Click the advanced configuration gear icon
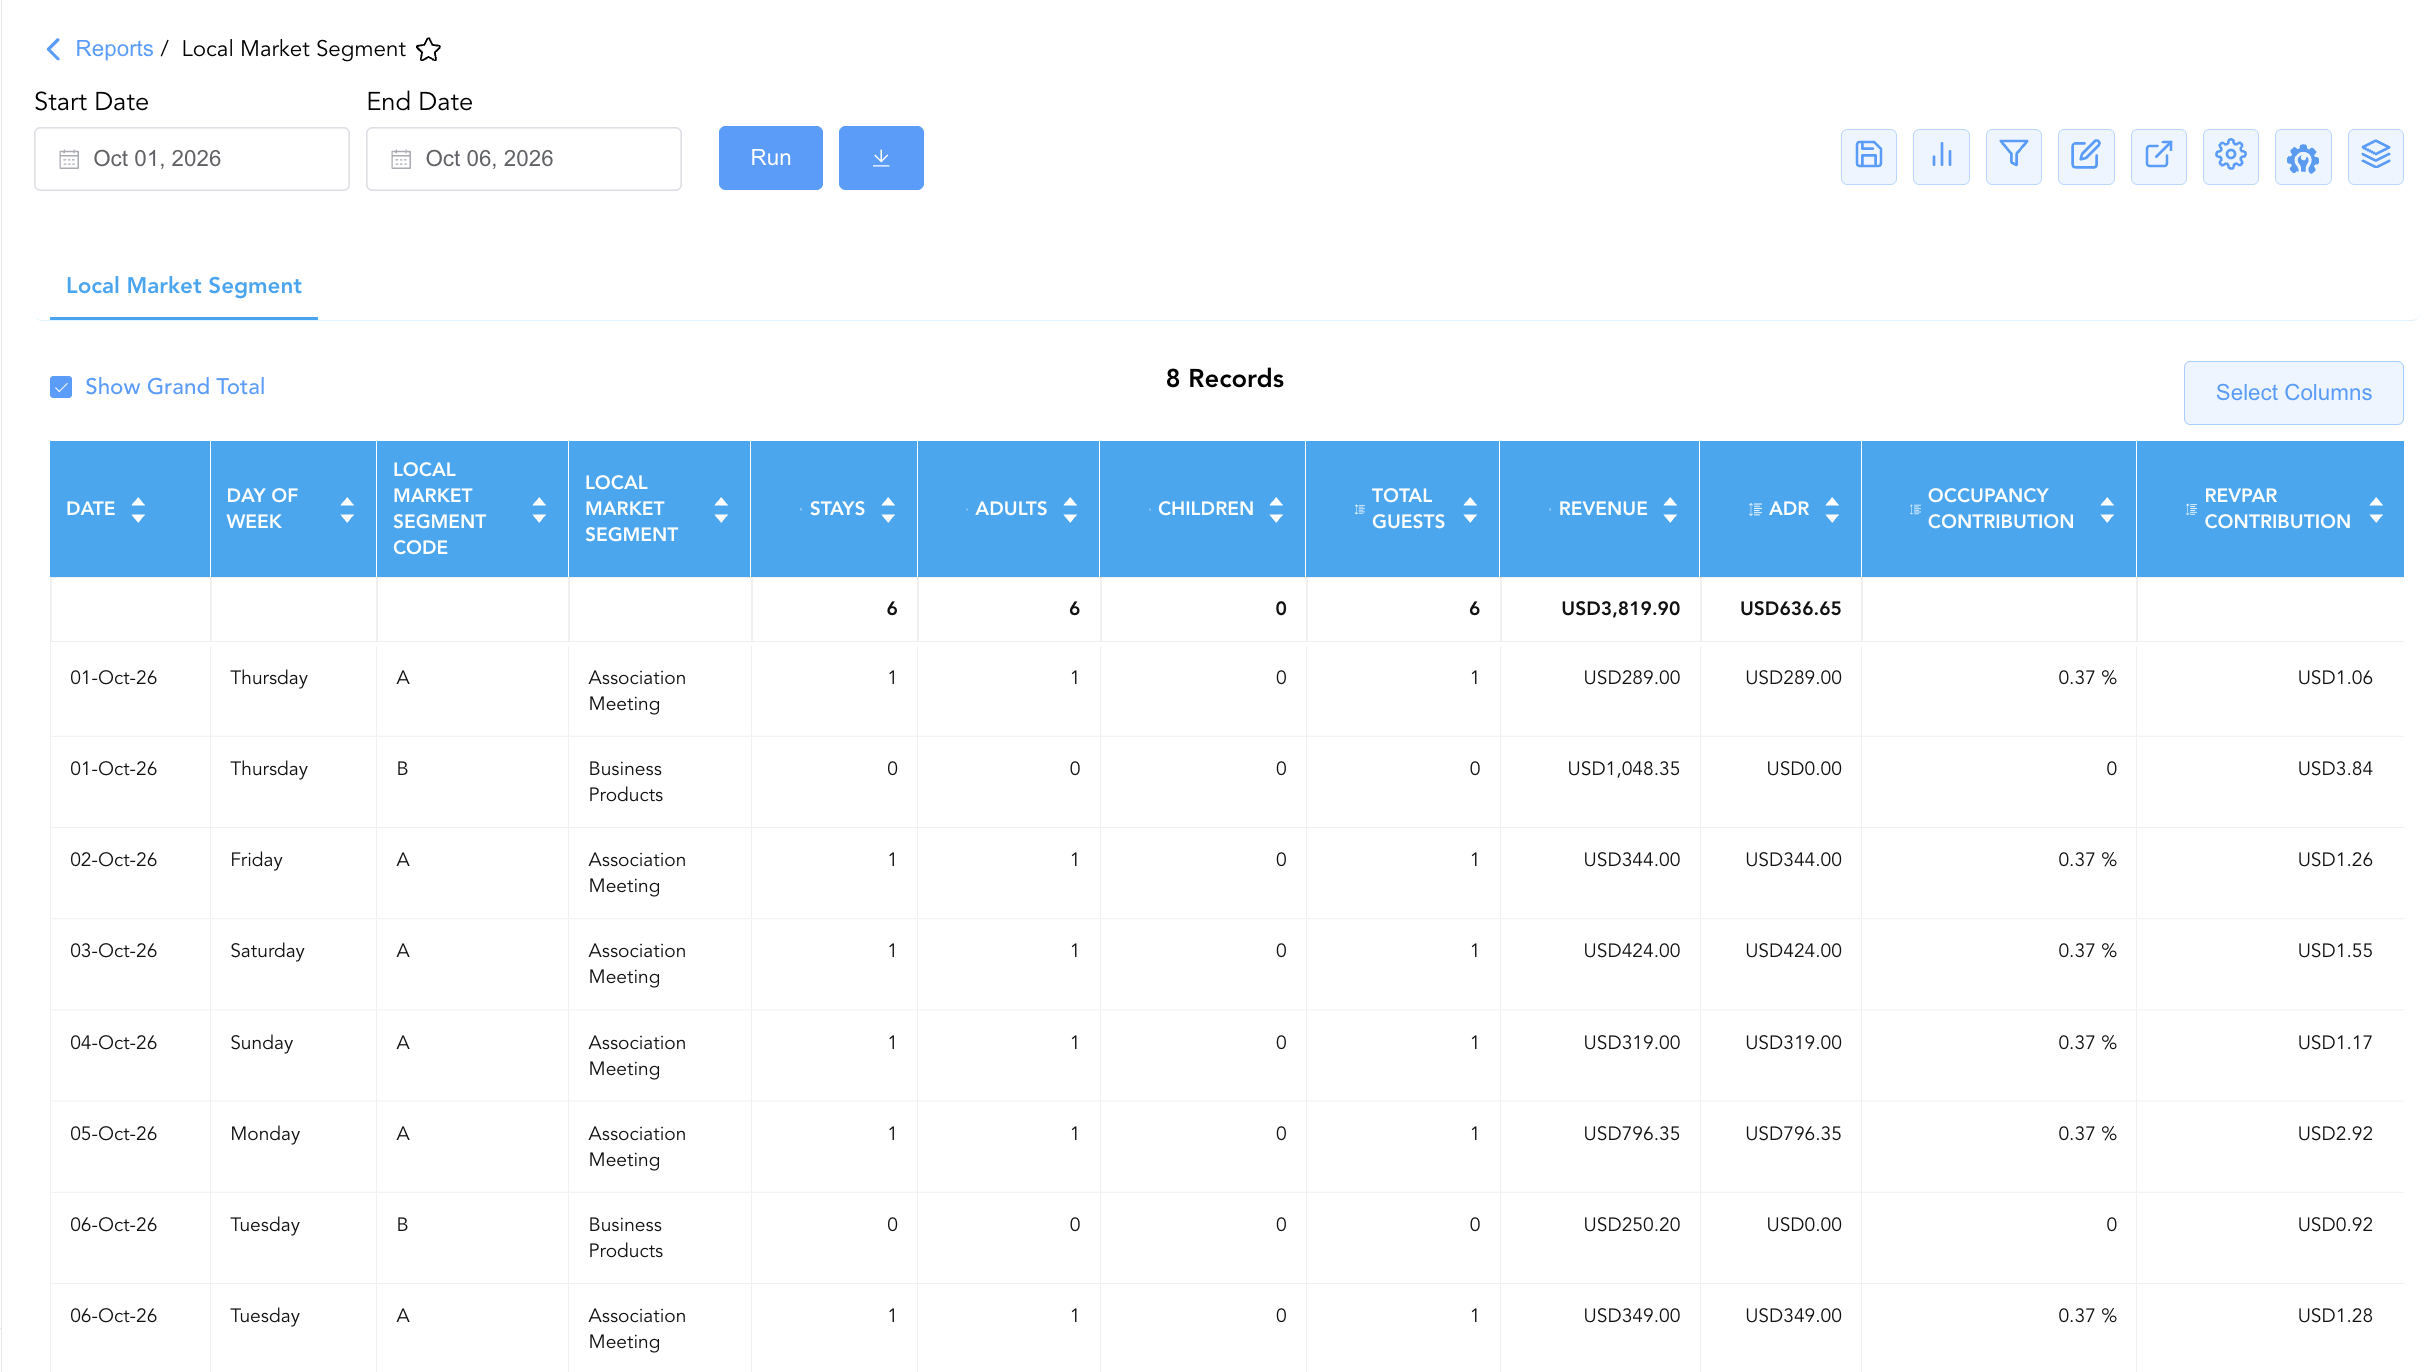 (x=2303, y=156)
